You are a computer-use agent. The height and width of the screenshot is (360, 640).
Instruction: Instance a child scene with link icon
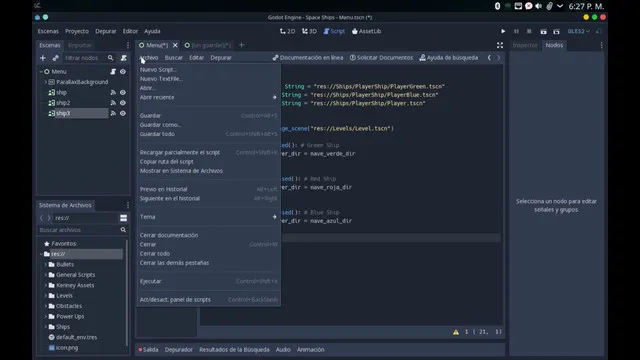56,58
